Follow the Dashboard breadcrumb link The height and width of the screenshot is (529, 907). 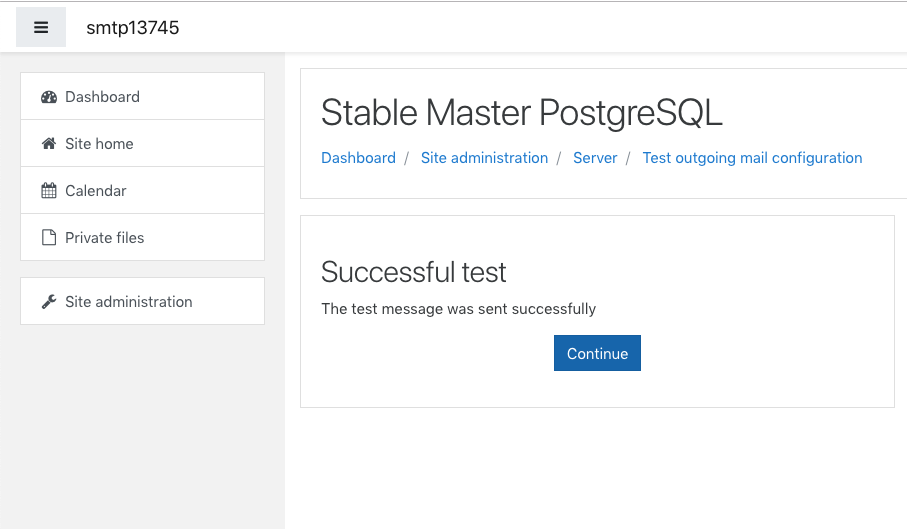(358, 158)
